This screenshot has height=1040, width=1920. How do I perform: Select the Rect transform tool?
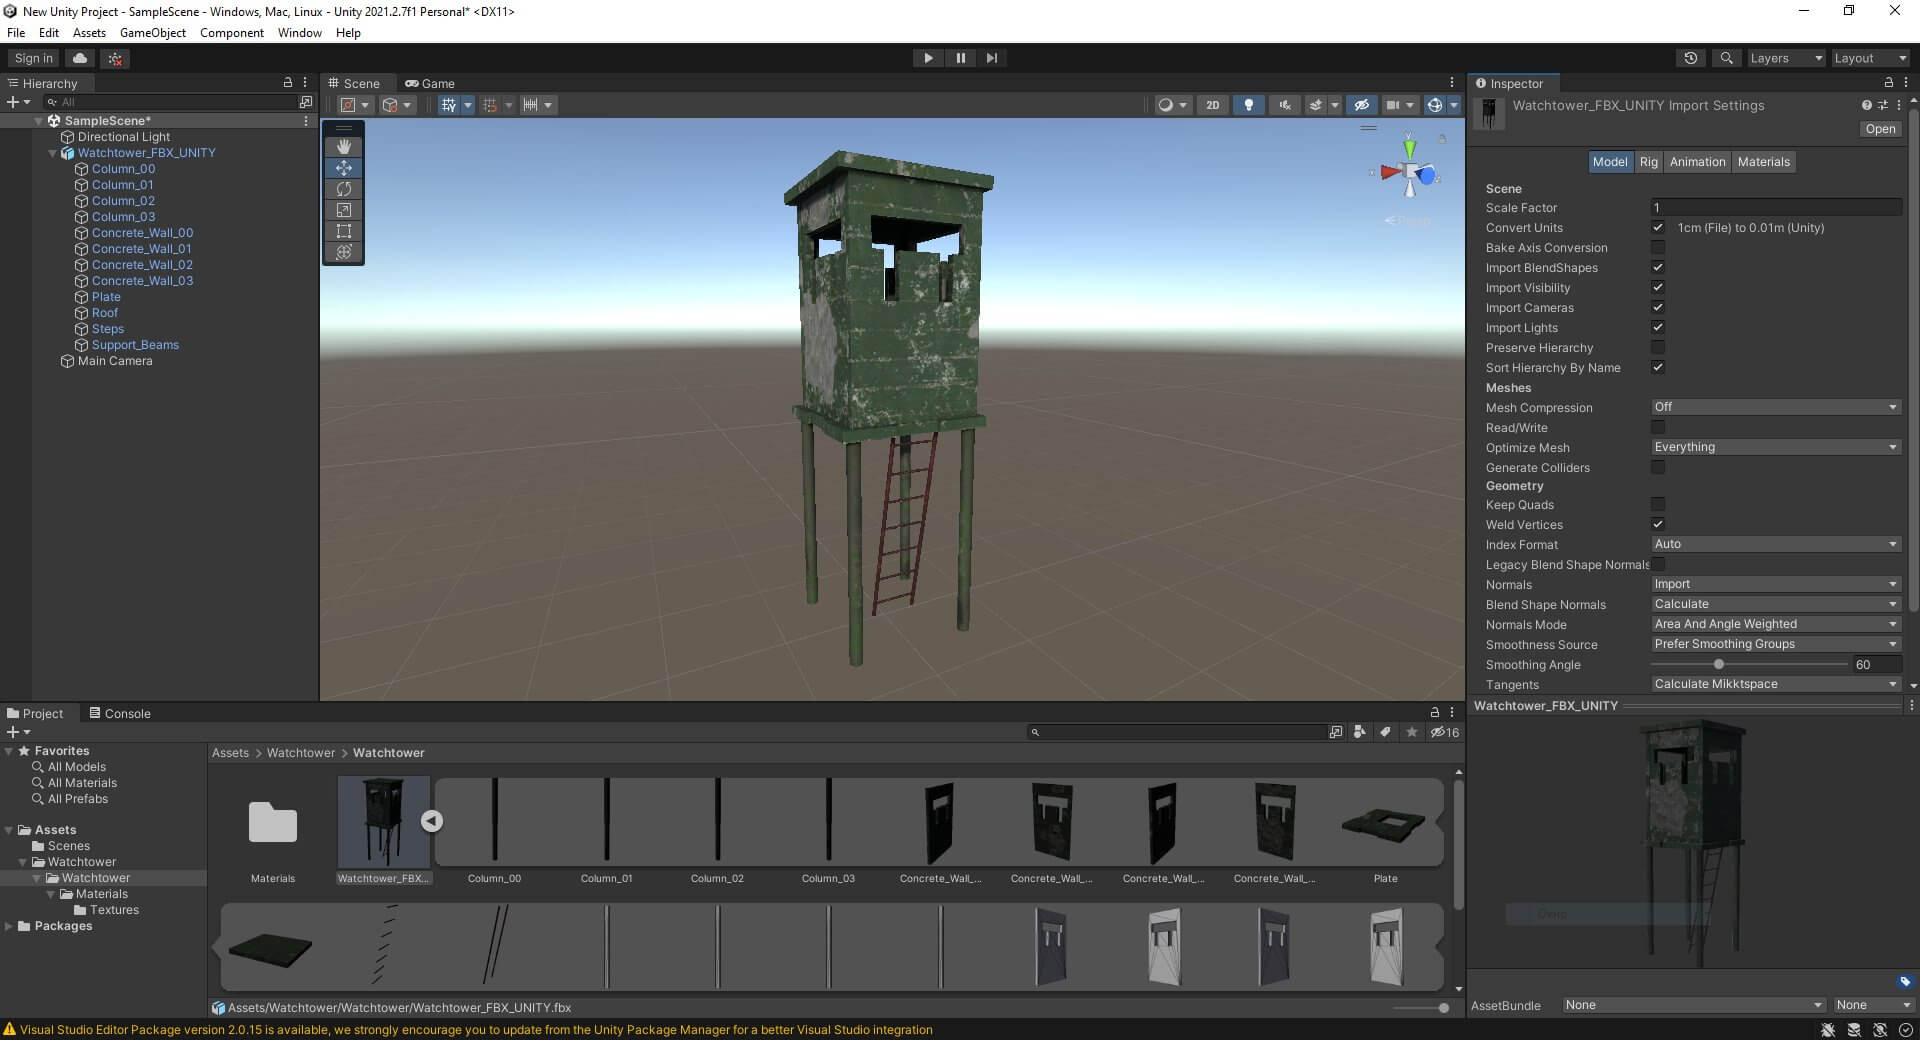point(344,231)
